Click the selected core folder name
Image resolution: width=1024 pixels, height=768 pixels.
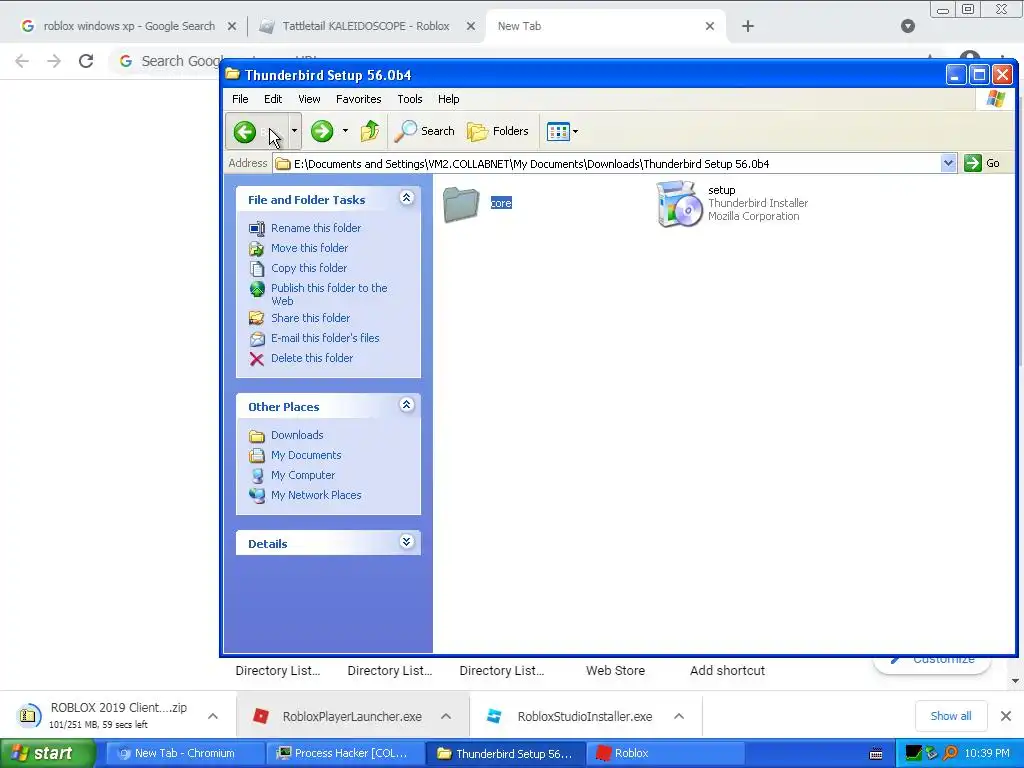(x=501, y=203)
